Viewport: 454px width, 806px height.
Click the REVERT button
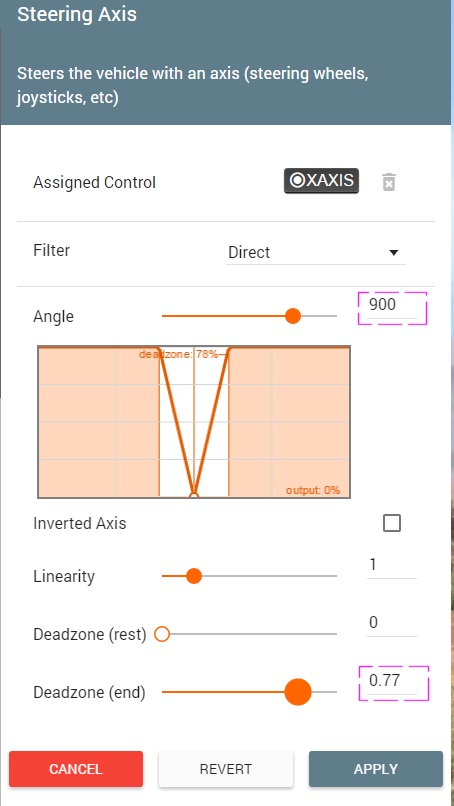[x=226, y=769]
